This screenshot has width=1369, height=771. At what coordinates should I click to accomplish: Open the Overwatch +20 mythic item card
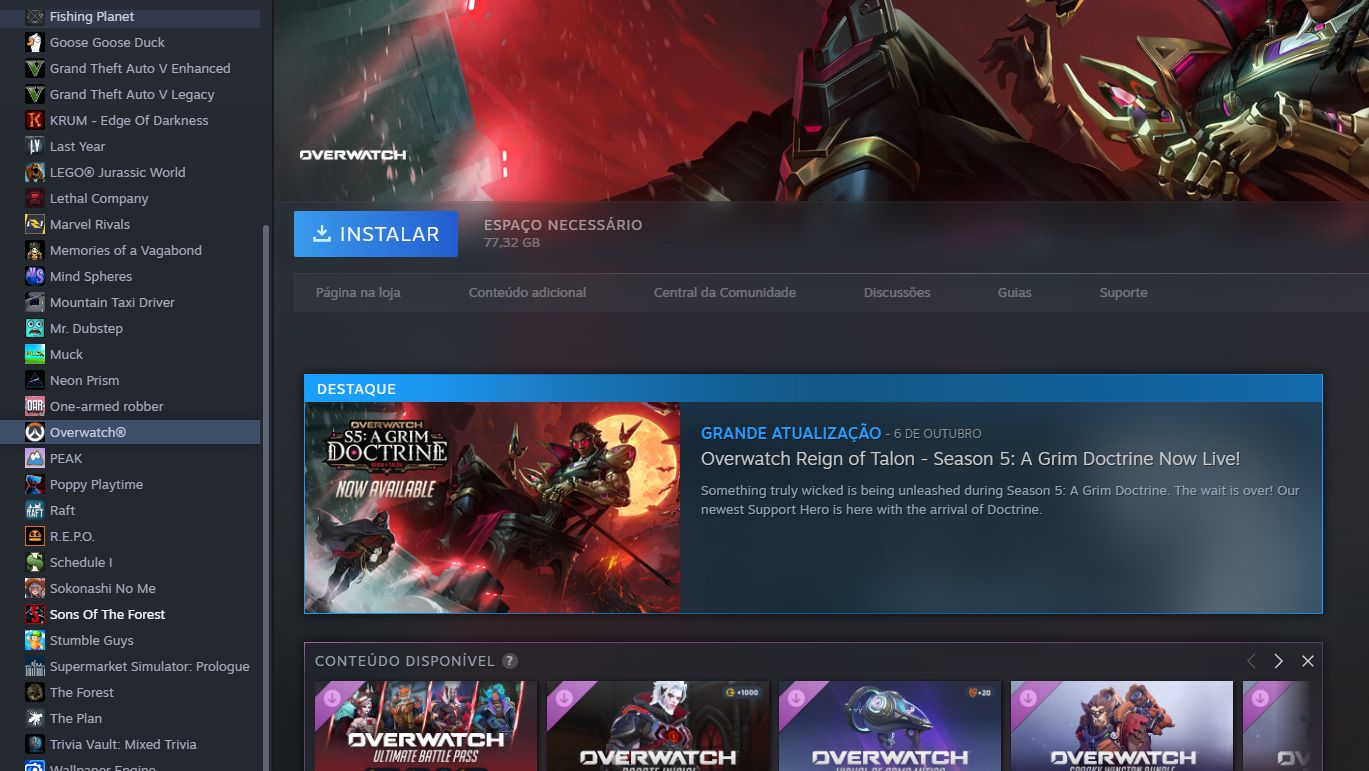pos(890,726)
